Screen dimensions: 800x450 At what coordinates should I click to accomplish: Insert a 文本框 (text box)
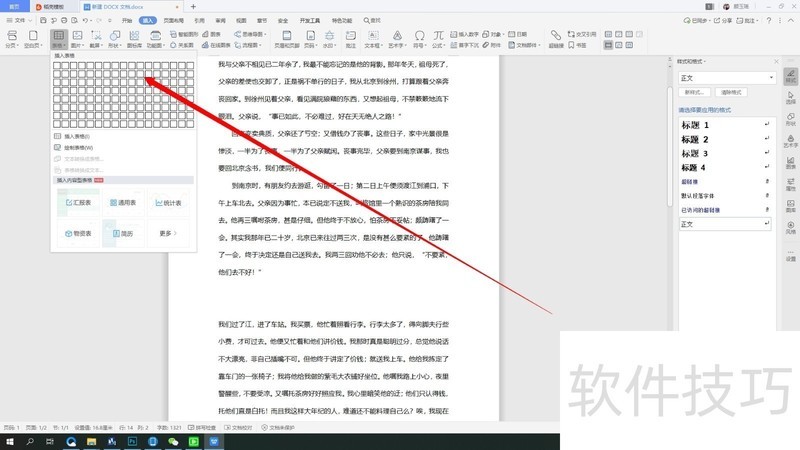pos(373,39)
